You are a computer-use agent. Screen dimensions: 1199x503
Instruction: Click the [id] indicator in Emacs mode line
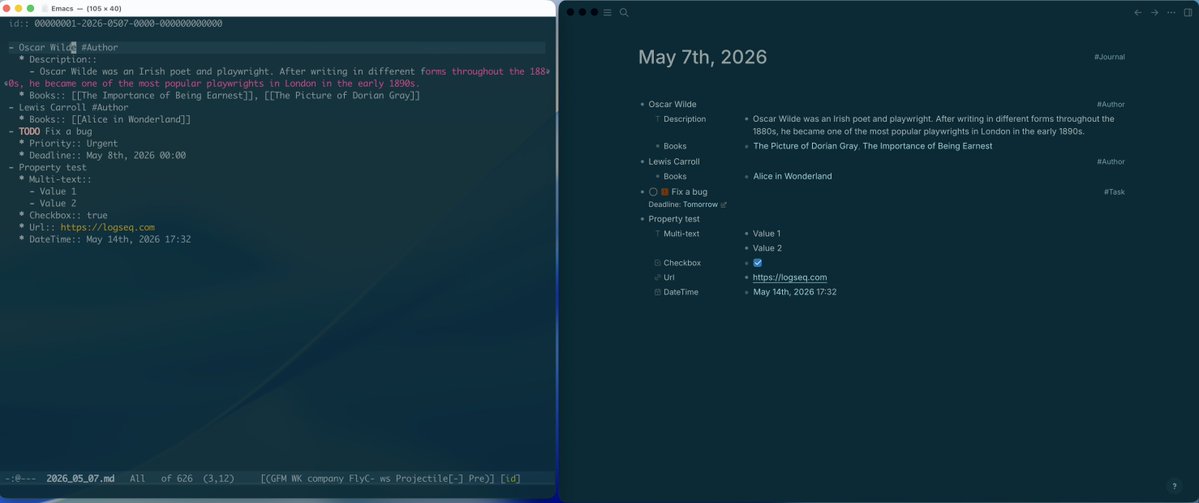pos(511,479)
